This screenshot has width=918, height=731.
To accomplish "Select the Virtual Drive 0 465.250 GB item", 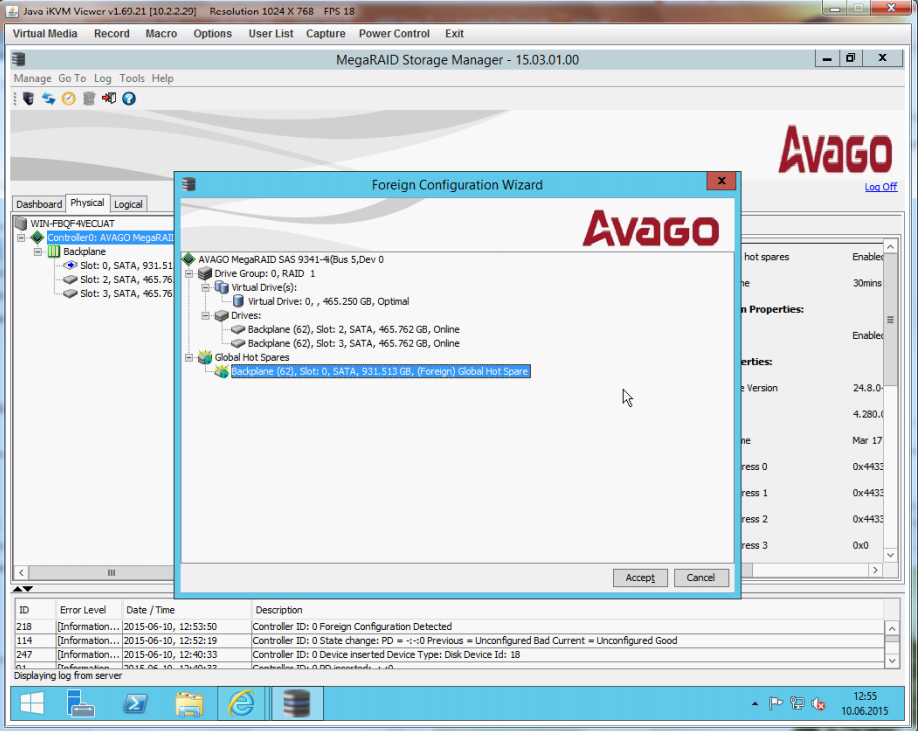I will pyautogui.click(x=328, y=301).
